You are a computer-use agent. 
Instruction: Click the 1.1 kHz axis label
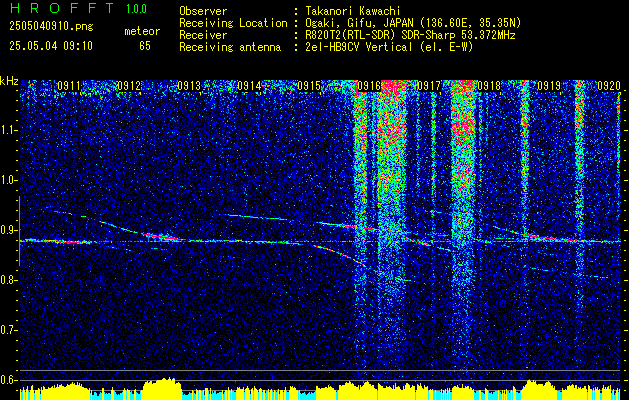8,130
